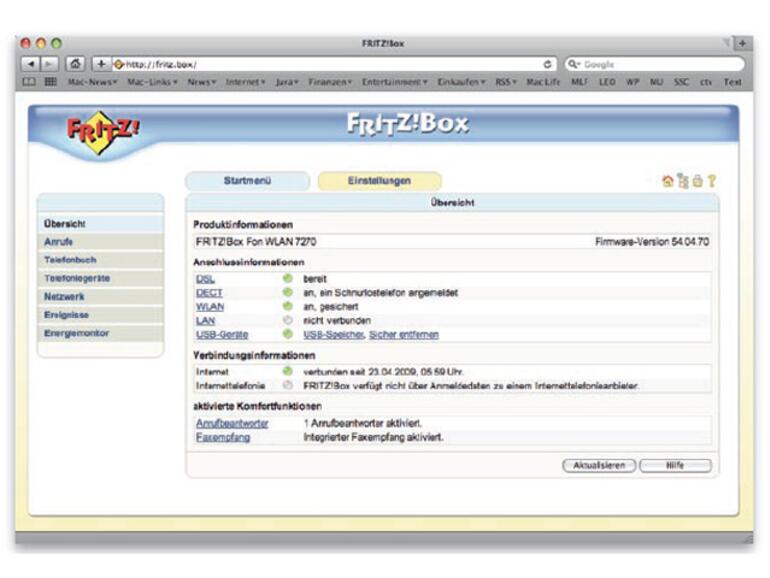Click the 'verbunden seit' Internet status text
Image resolution: width=770 pixels, height=578 pixels.
click(x=383, y=372)
